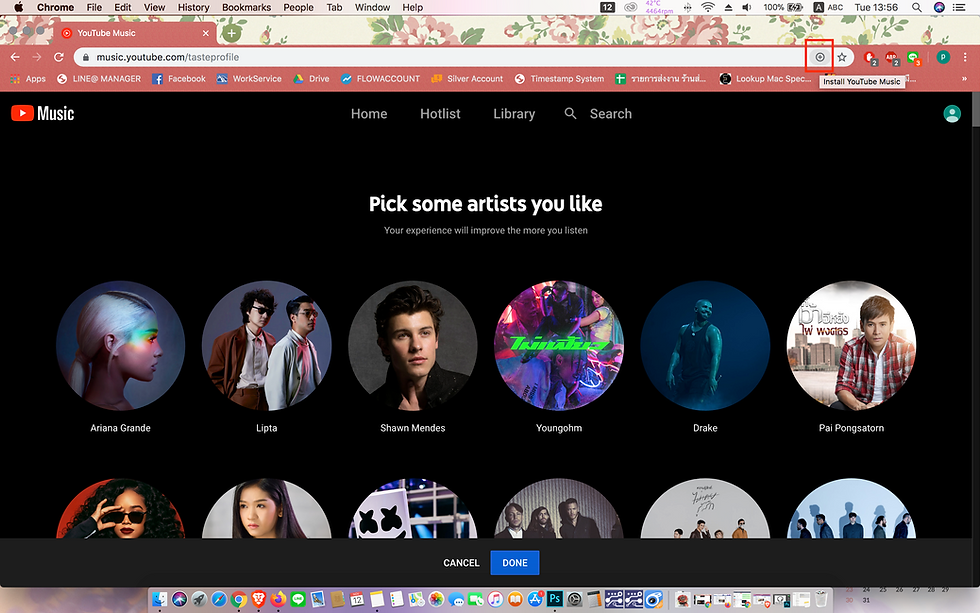Launch Safari from the Dock
This screenshot has height=613, width=980.
[x=219, y=599]
